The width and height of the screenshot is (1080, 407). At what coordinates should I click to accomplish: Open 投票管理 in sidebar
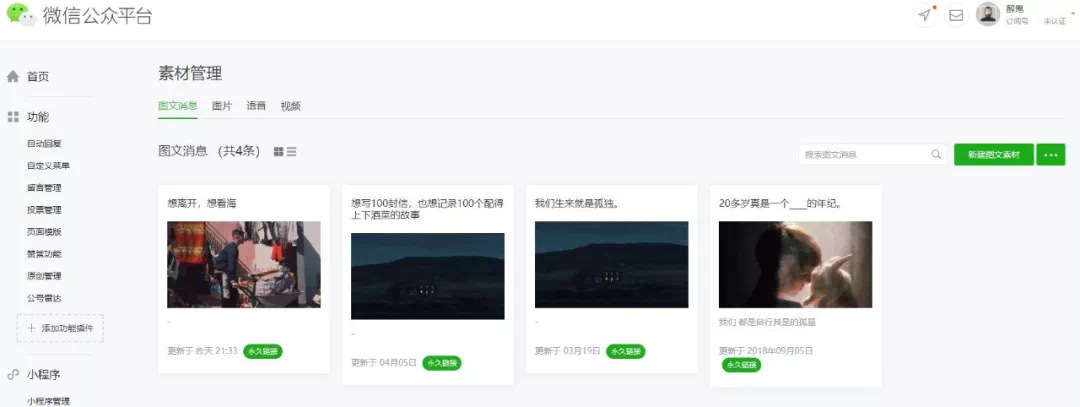click(44, 209)
